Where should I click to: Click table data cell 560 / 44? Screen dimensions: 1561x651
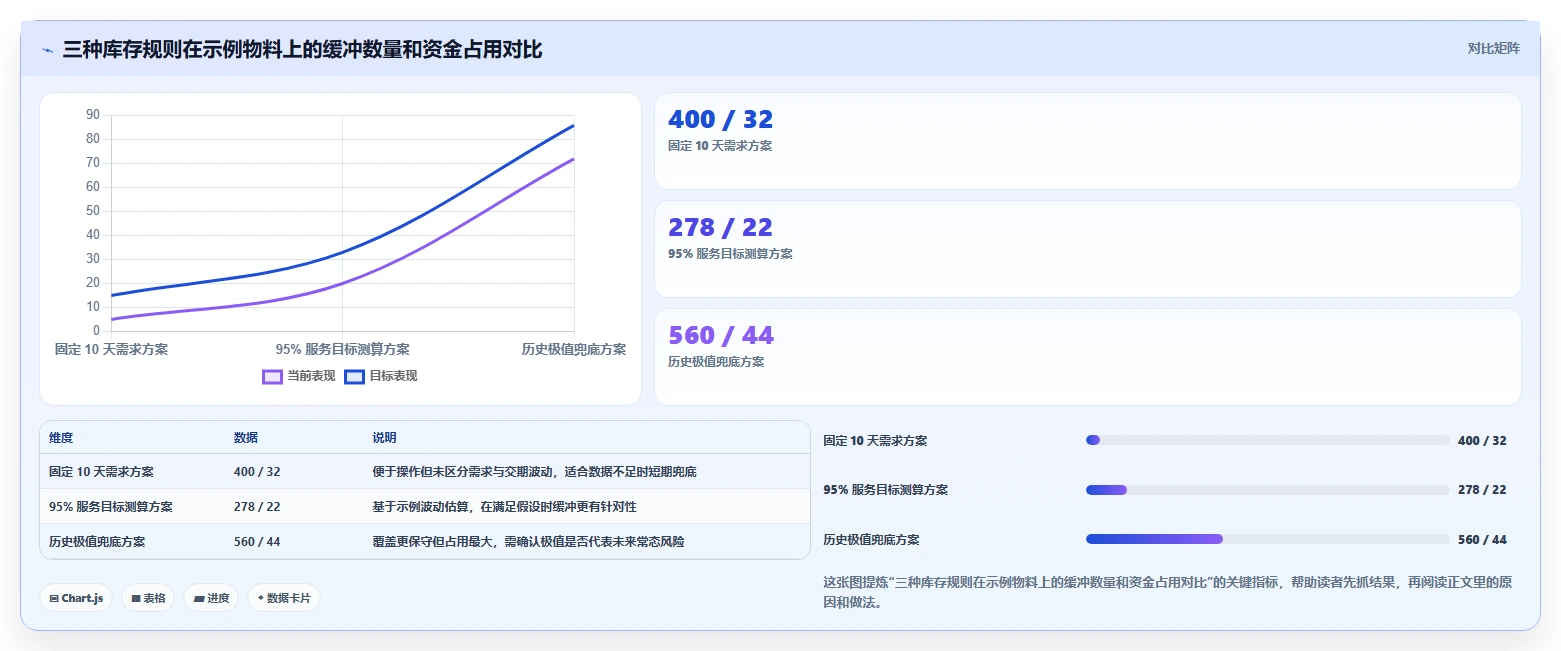pyautogui.click(x=257, y=542)
